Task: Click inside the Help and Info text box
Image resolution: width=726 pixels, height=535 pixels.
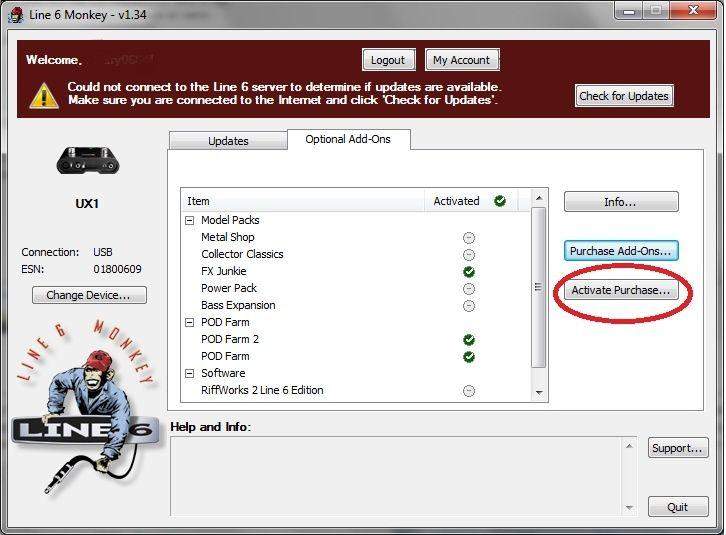Action: 397,476
